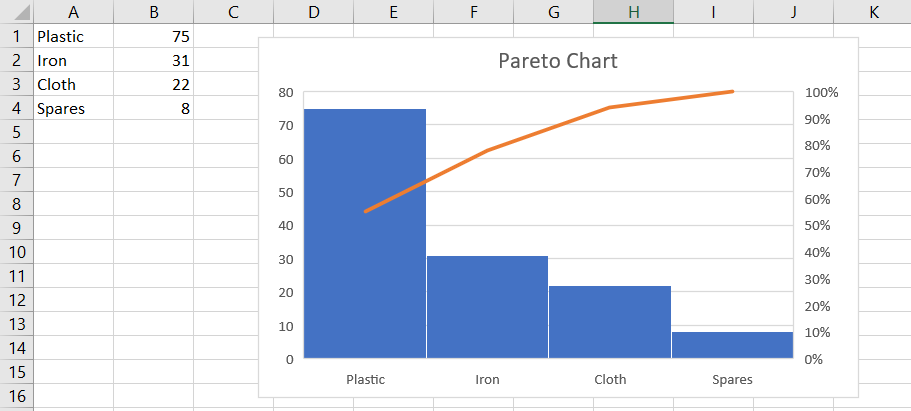The height and width of the screenshot is (411, 911).
Task: Select cell B4 with value 8
Action: point(153,108)
